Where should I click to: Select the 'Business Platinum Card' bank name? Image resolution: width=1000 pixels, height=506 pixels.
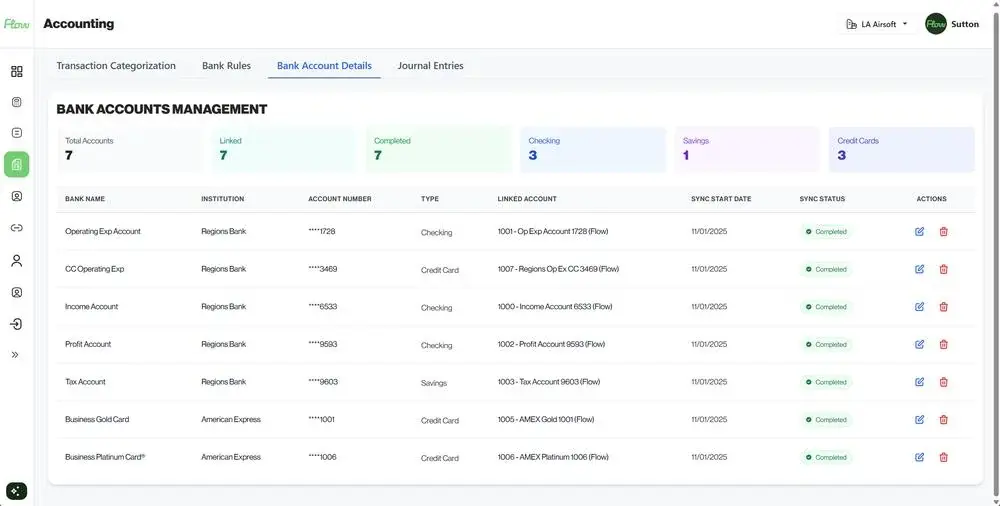coord(105,458)
